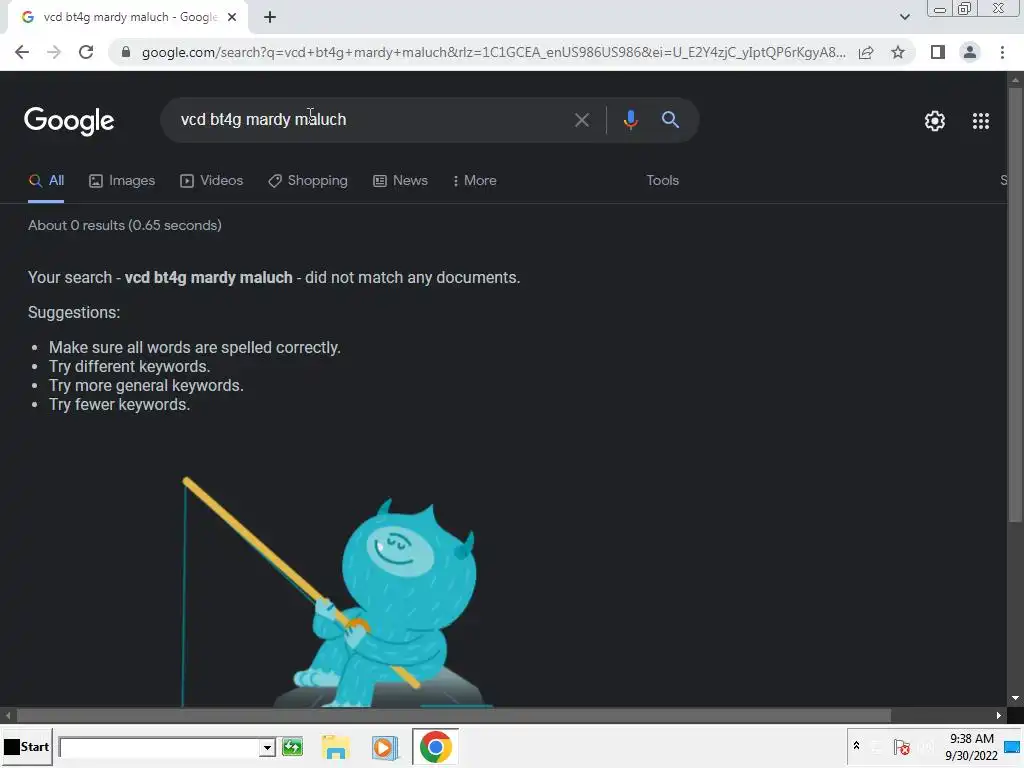
Task: Click the horizontal scrollbar left arrow
Action: pos(8,716)
